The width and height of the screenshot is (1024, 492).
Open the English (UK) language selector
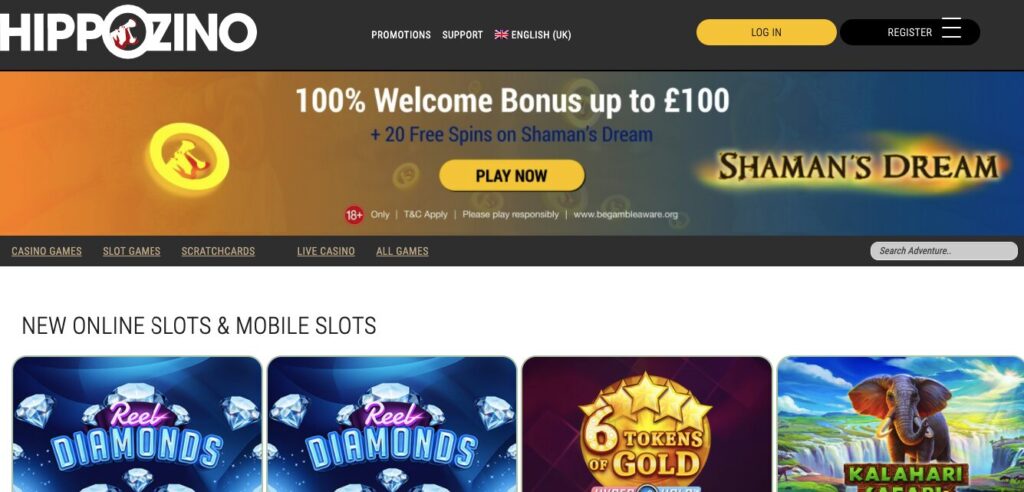click(x=533, y=35)
